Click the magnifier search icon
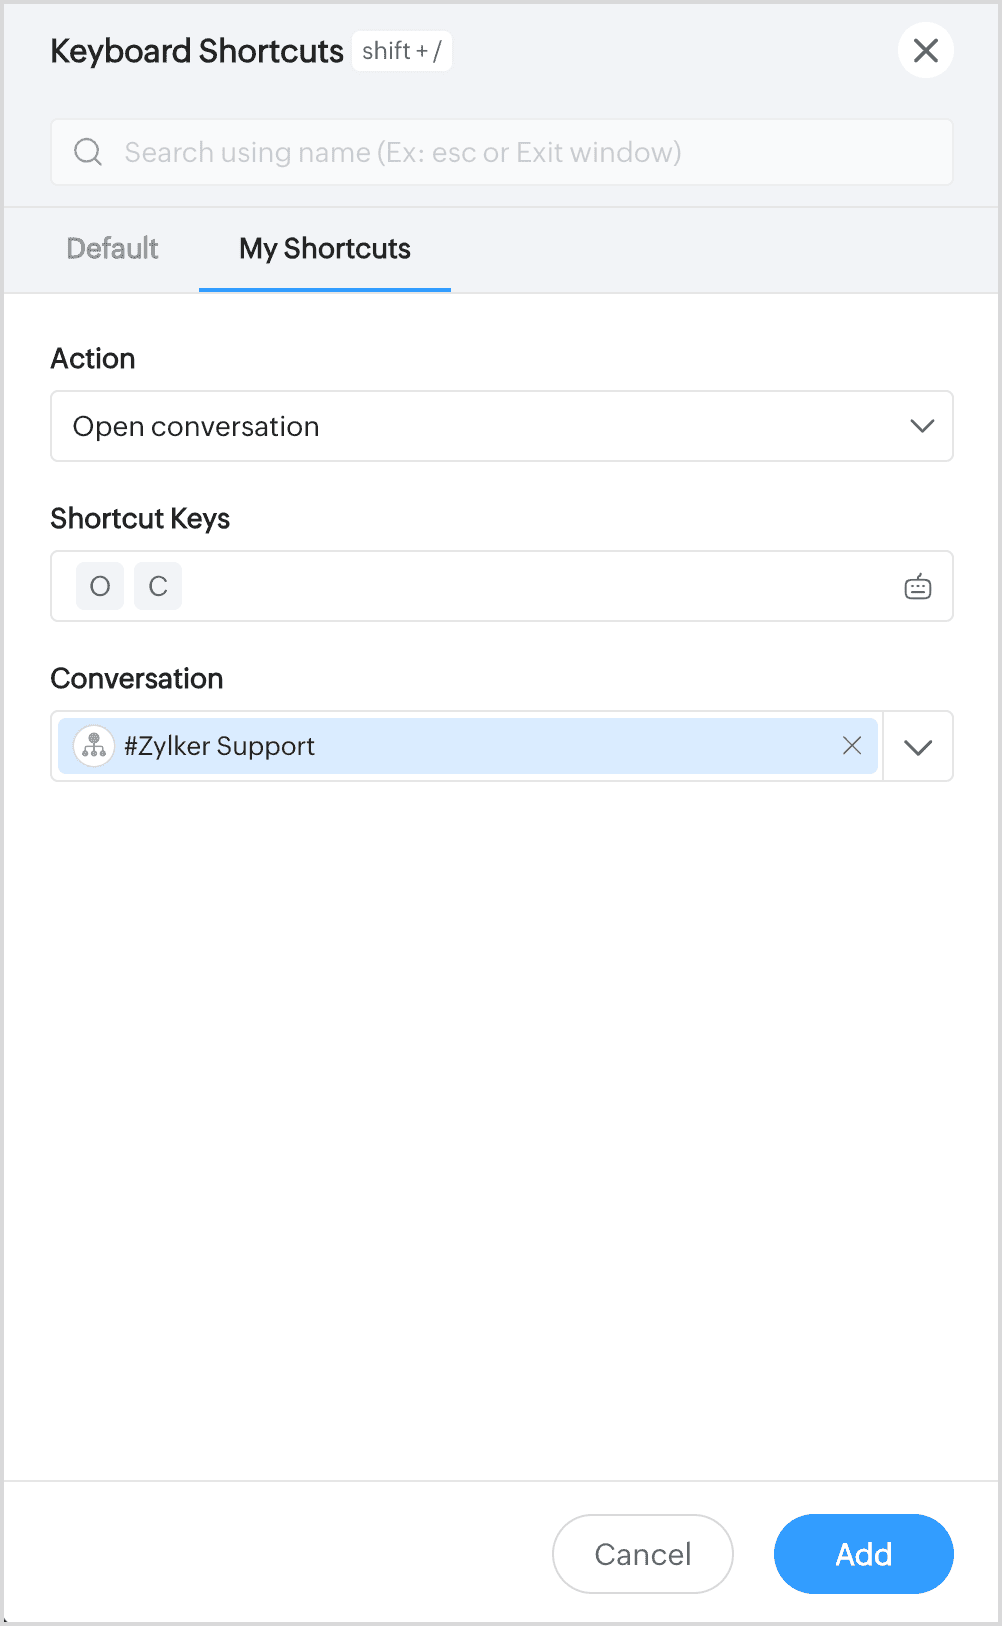 coord(88,152)
